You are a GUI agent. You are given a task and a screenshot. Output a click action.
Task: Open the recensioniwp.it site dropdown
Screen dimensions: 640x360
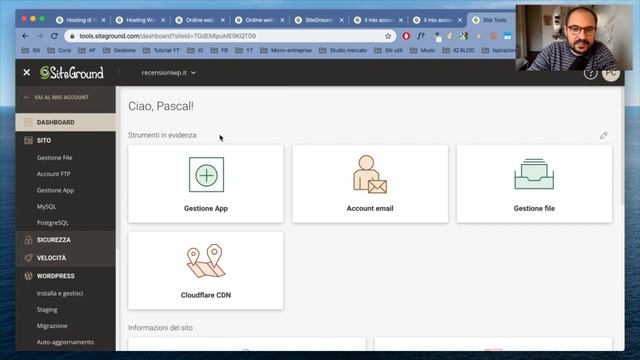tap(169, 73)
